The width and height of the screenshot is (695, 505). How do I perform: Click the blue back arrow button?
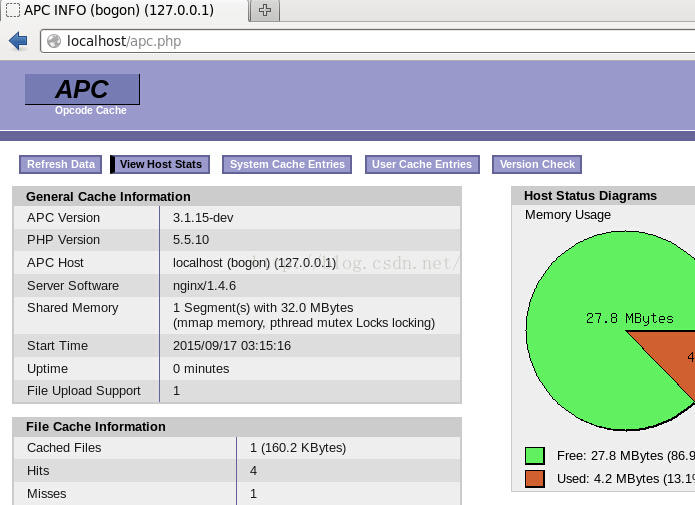click(18, 41)
